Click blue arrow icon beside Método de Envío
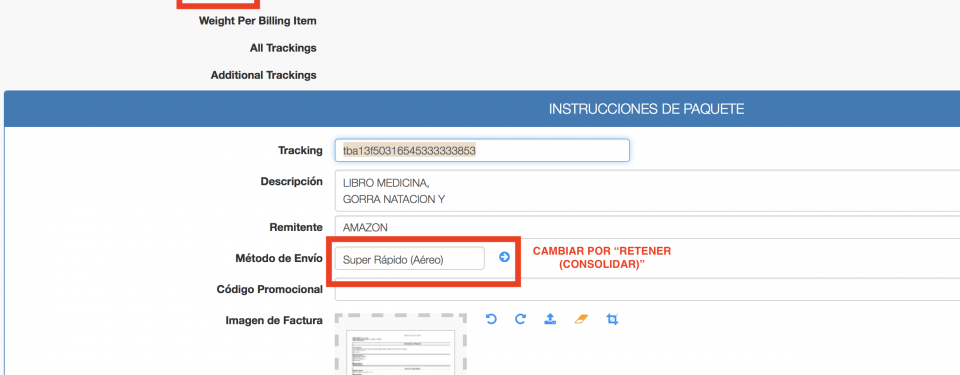The image size is (960, 375). 504,257
